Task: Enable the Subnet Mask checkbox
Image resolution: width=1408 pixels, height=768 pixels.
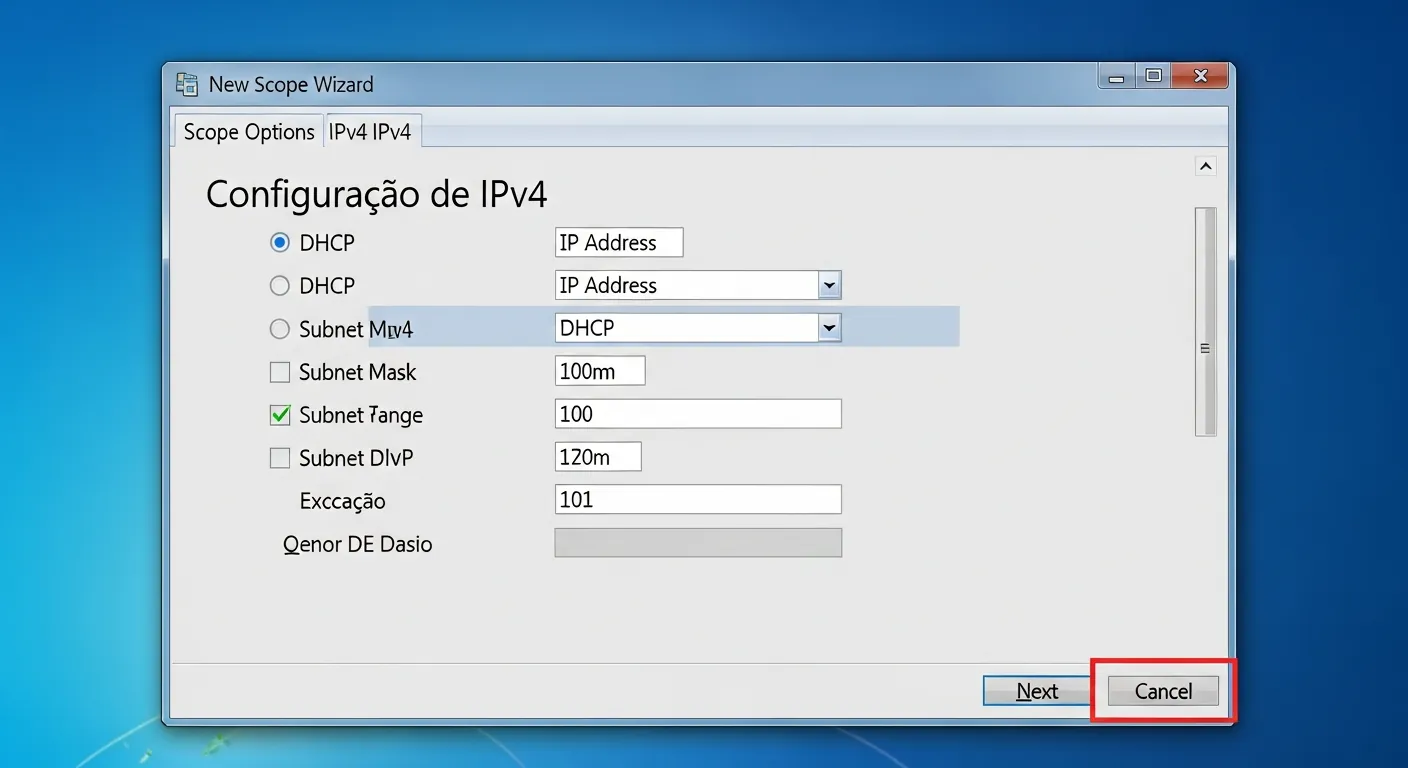Action: point(280,372)
